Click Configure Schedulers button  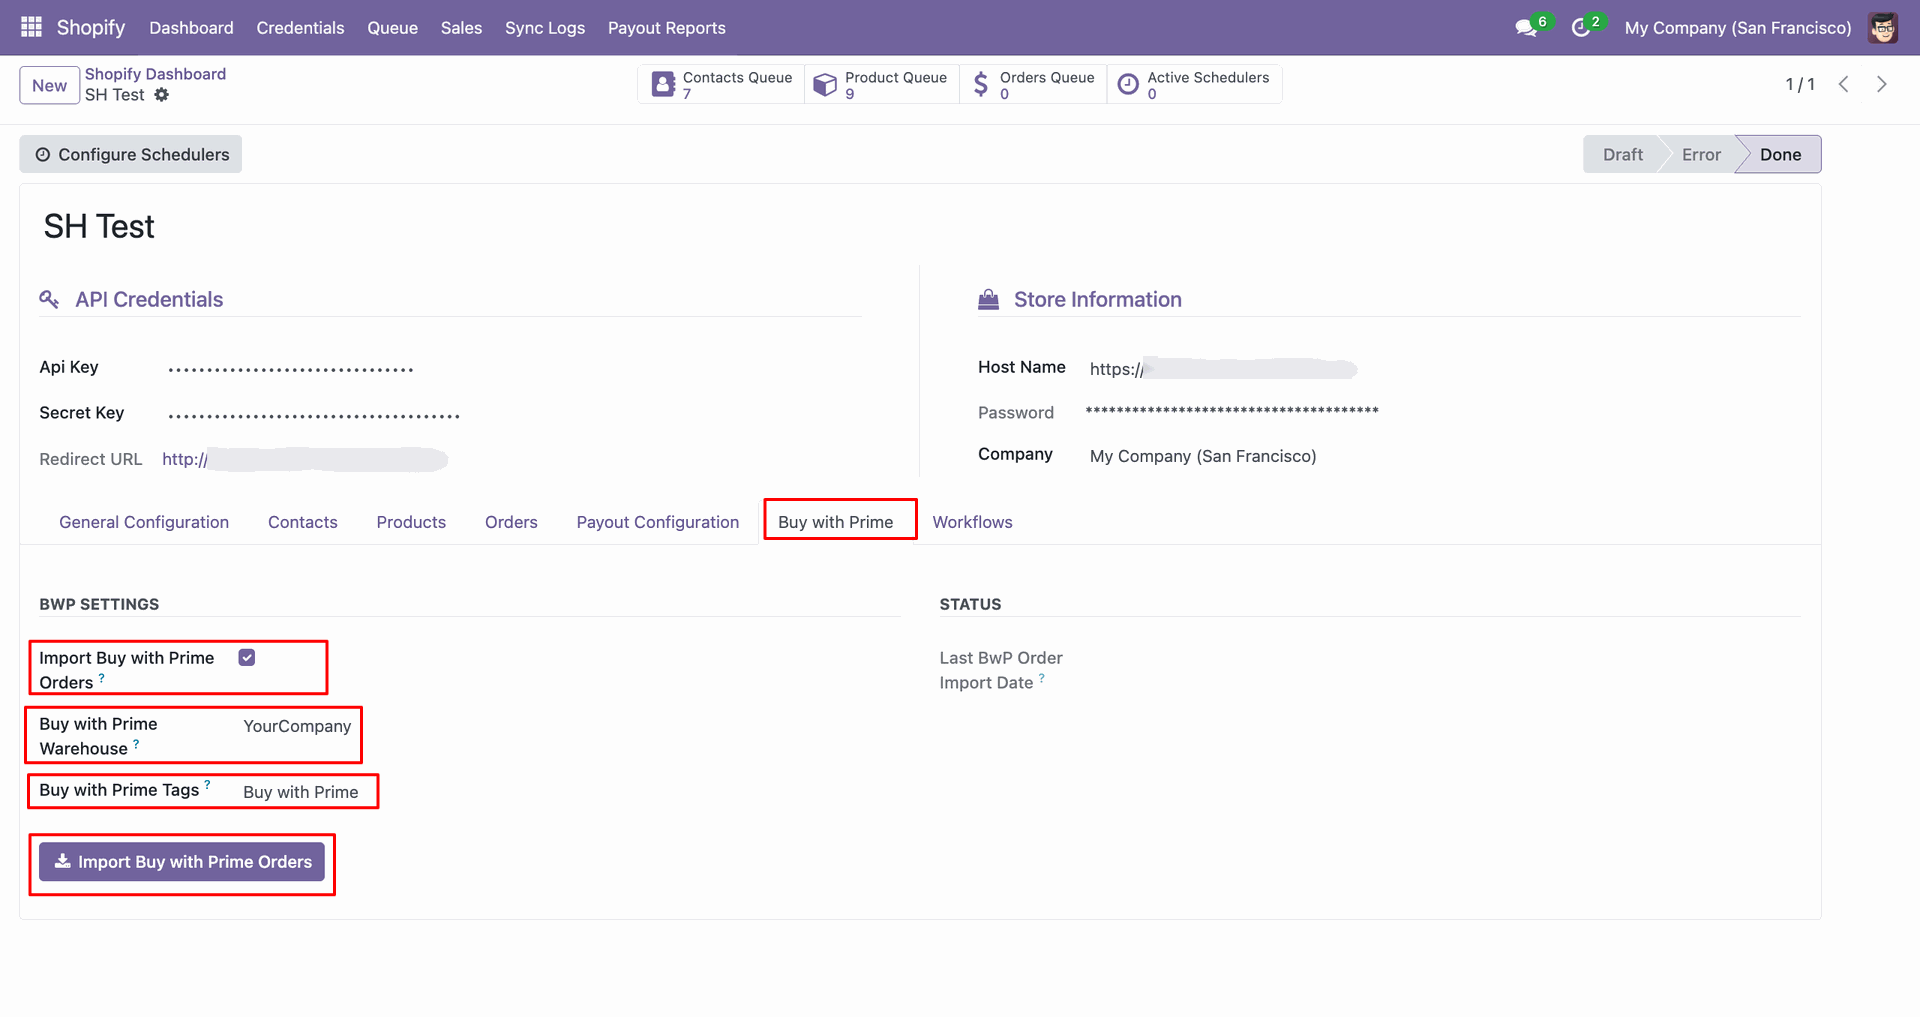(x=131, y=154)
